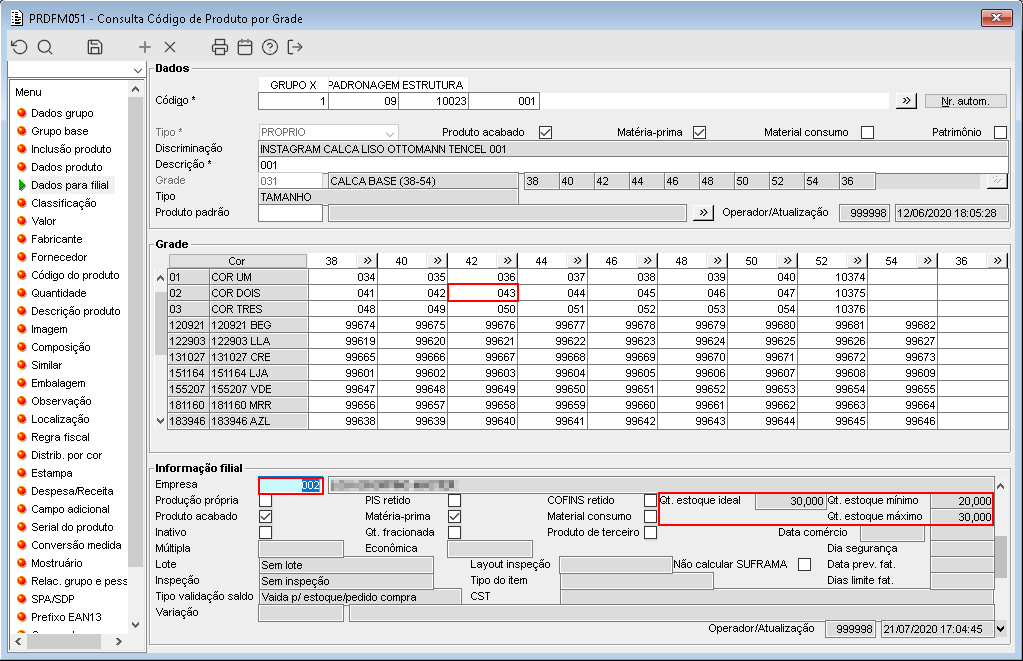Open the dropdown above the Menu list
The width and height of the screenshot is (1023, 661).
137,70
